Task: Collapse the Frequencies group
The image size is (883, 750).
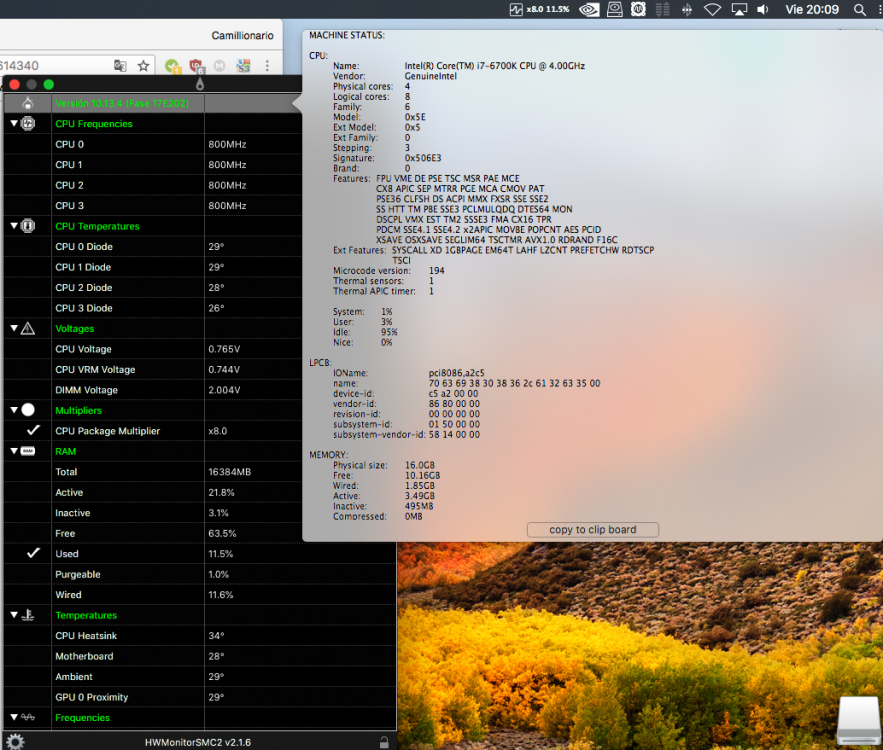Action: 14,717
